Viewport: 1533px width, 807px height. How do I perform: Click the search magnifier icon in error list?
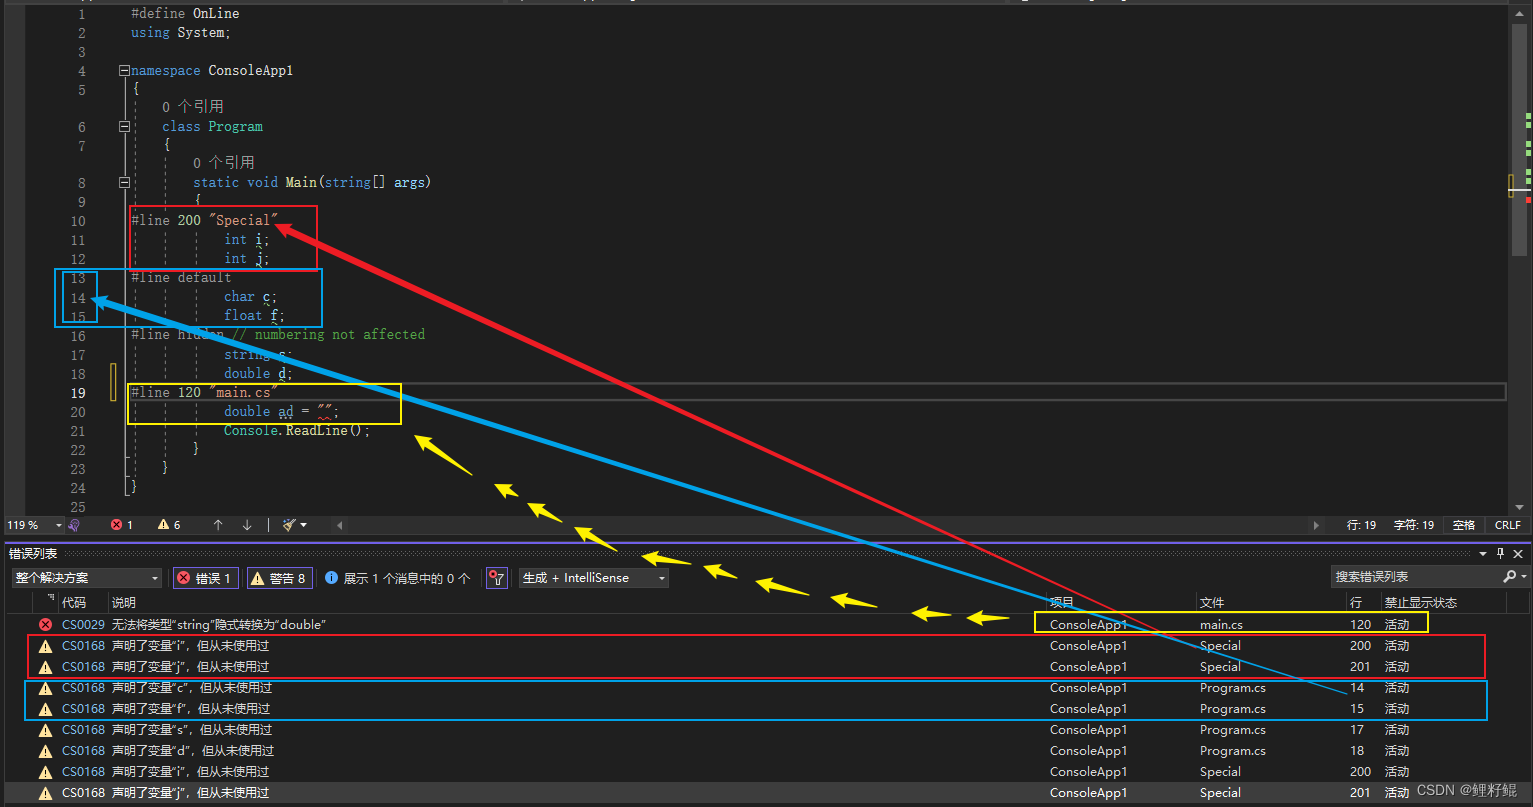point(1509,577)
